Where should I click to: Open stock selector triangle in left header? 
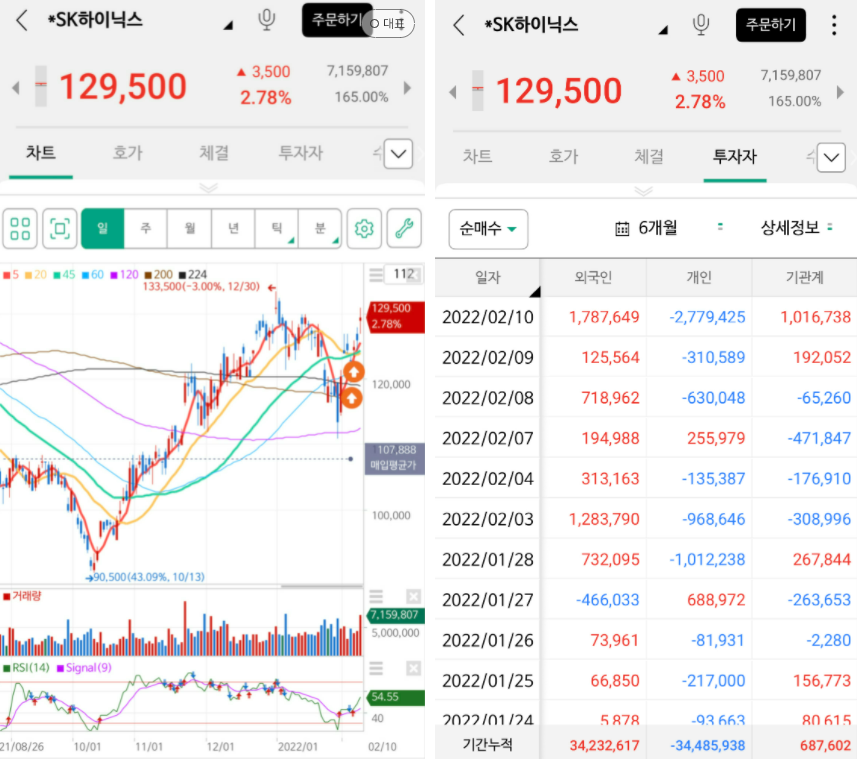point(228,25)
